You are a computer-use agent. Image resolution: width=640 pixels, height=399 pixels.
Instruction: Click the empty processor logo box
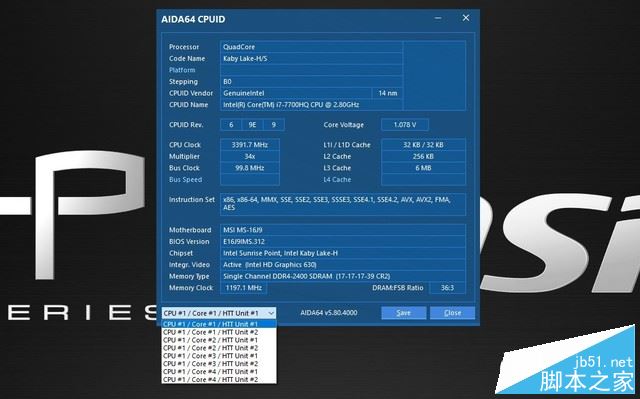pos(434,75)
